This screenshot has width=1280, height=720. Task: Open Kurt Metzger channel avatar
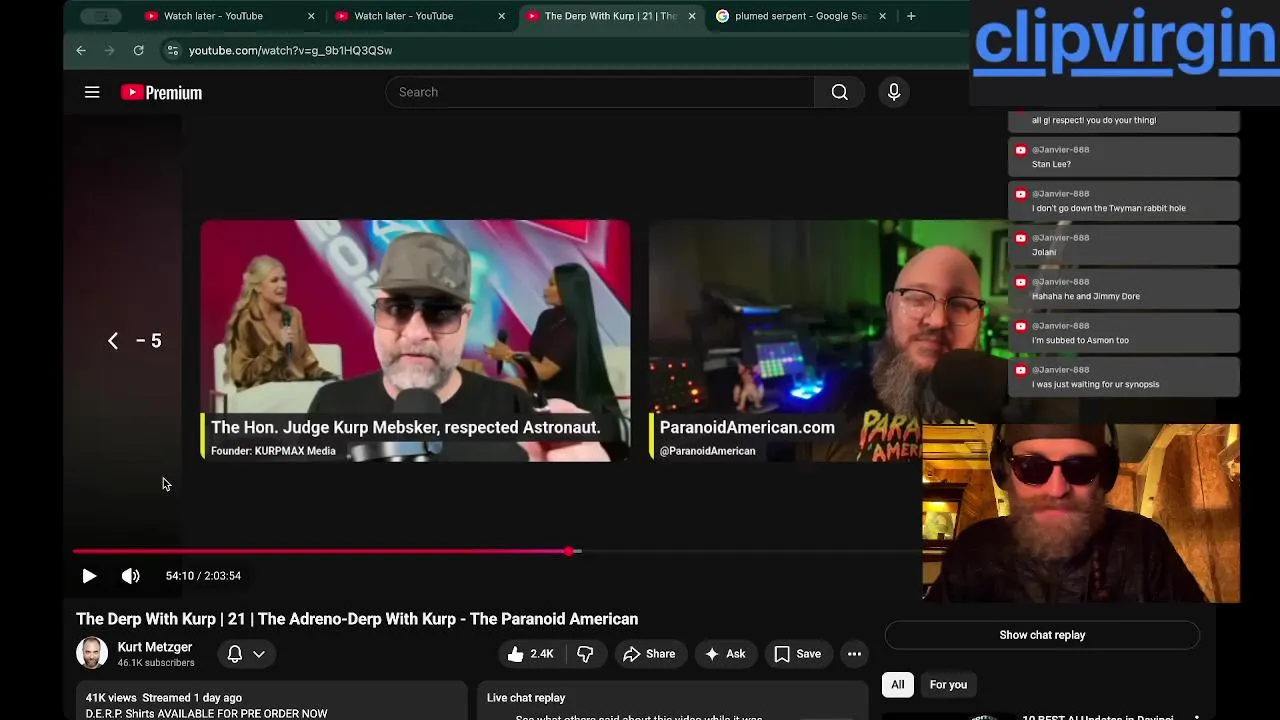coord(92,653)
